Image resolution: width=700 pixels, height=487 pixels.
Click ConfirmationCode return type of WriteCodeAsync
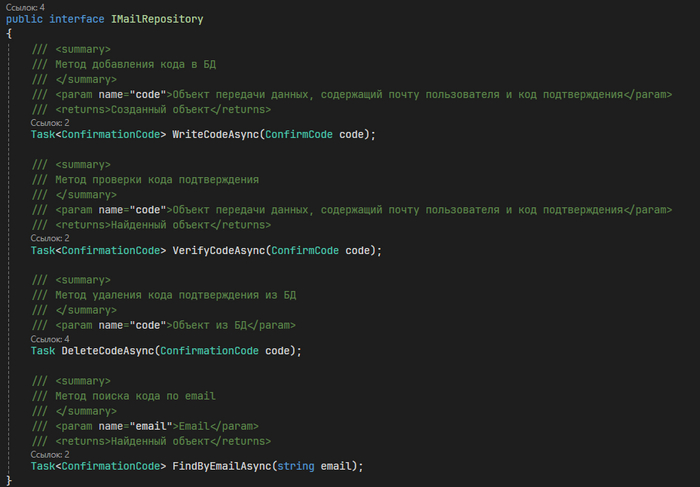113,135
